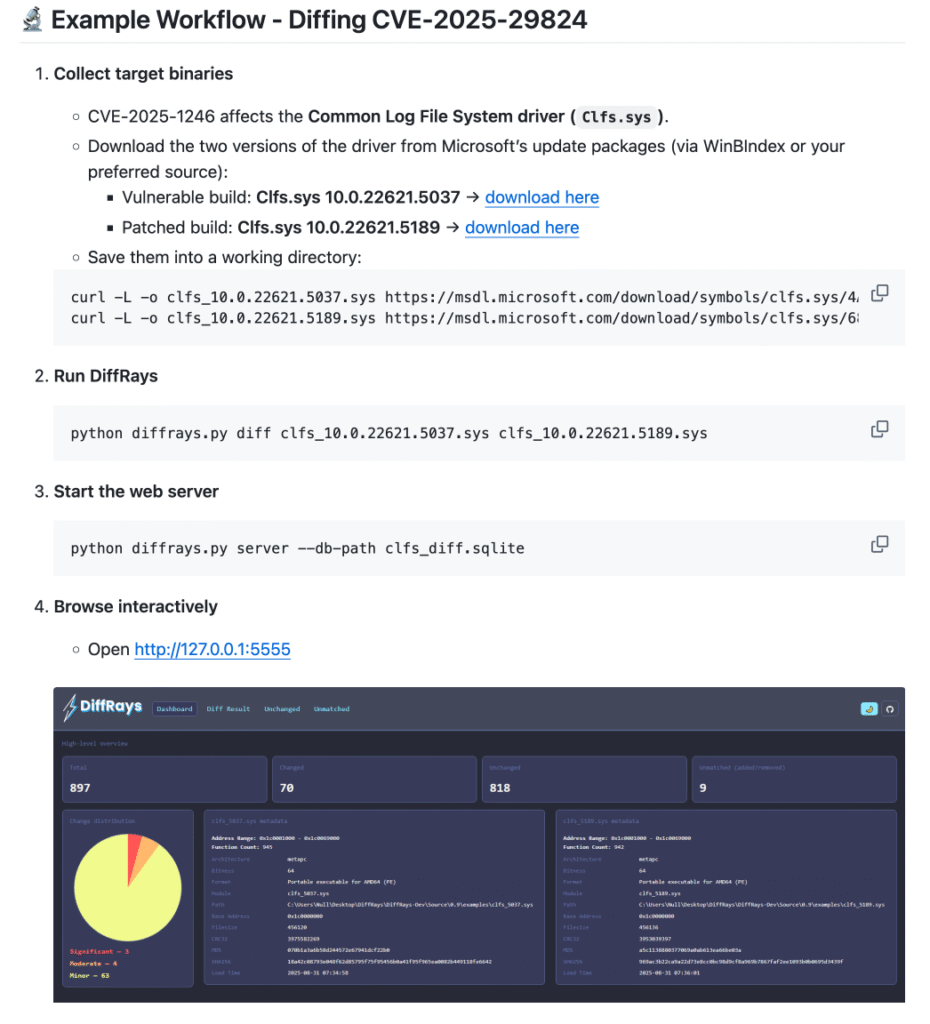Copy the curl download commands code block
930x1024 pixels.
click(x=880, y=293)
